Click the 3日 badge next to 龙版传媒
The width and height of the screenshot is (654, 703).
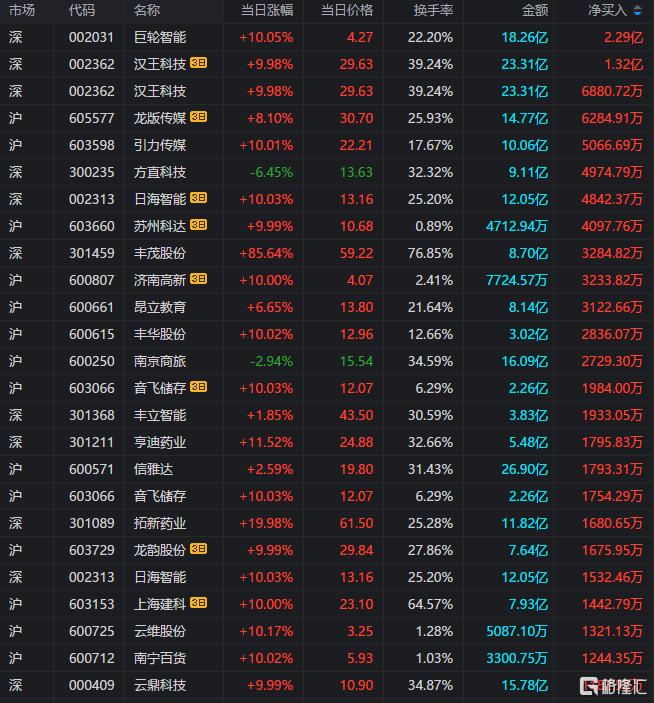coord(199,117)
